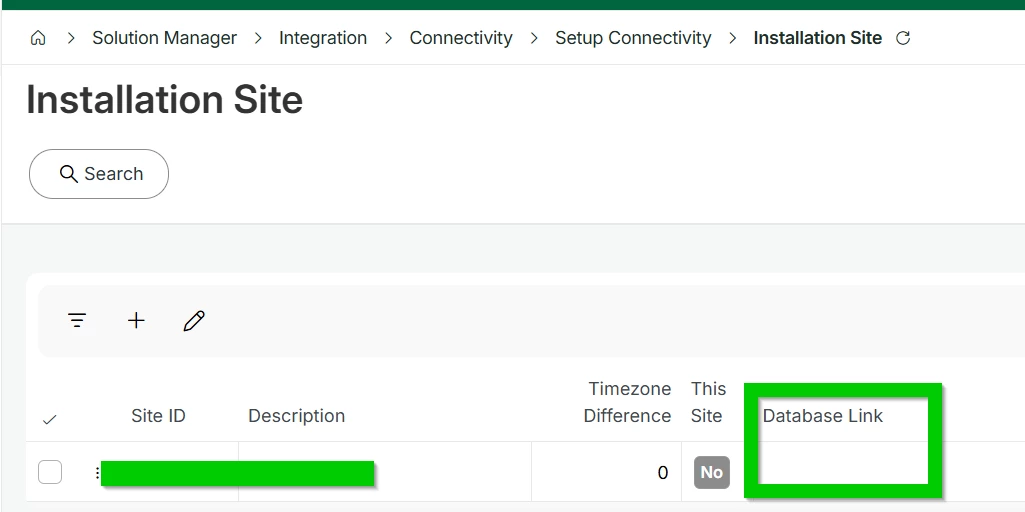Toggle the This Site No badge
This screenshot has height=512, width=1025.
click(711, 472)
